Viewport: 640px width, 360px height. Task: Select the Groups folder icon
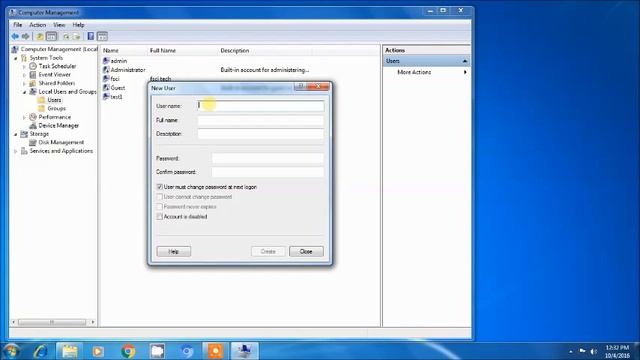click(41, 109)
